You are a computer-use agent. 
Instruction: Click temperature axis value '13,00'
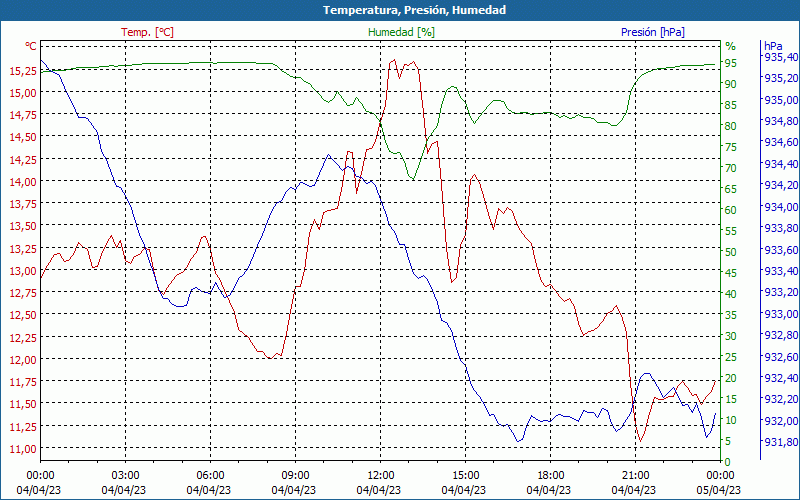[23, 270]
